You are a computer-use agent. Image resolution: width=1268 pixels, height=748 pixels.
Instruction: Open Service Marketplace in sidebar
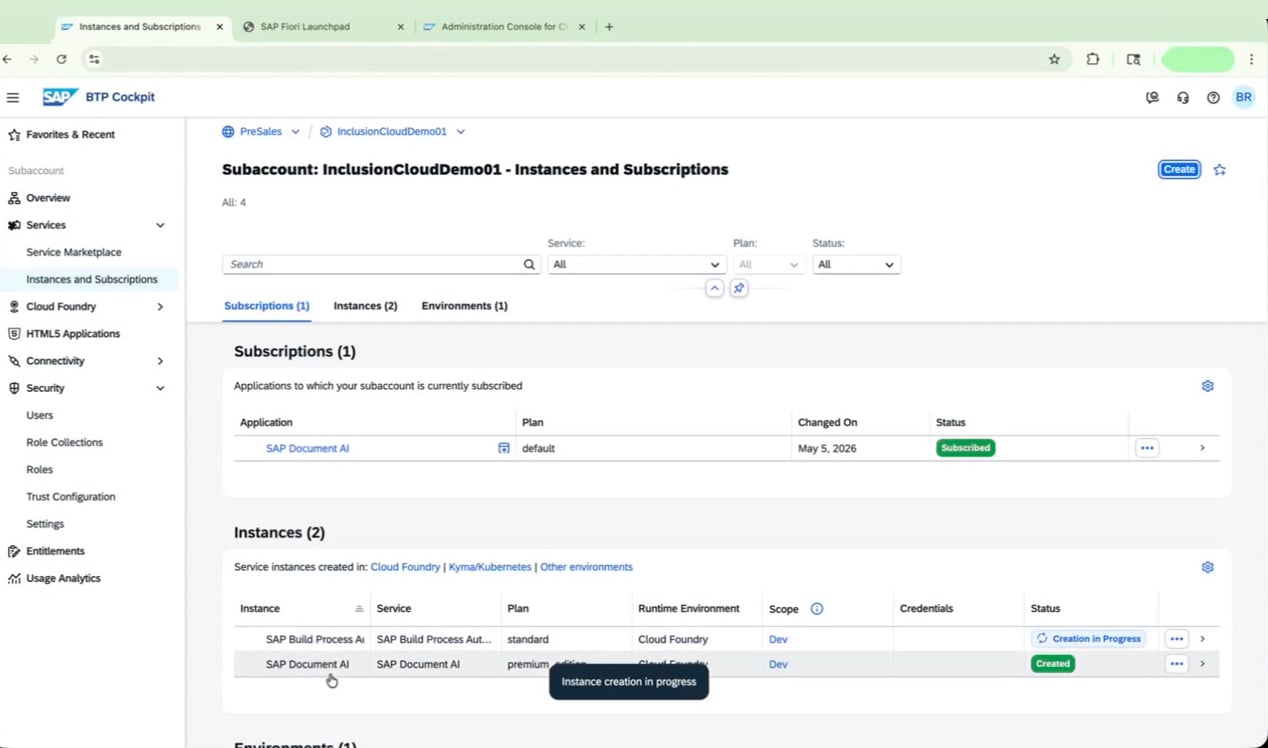[74, 252]
